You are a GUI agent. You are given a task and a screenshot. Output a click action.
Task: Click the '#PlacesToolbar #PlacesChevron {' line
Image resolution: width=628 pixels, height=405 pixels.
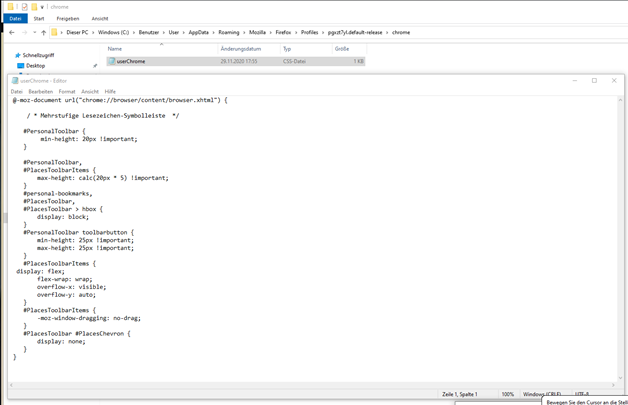(77, 334)
